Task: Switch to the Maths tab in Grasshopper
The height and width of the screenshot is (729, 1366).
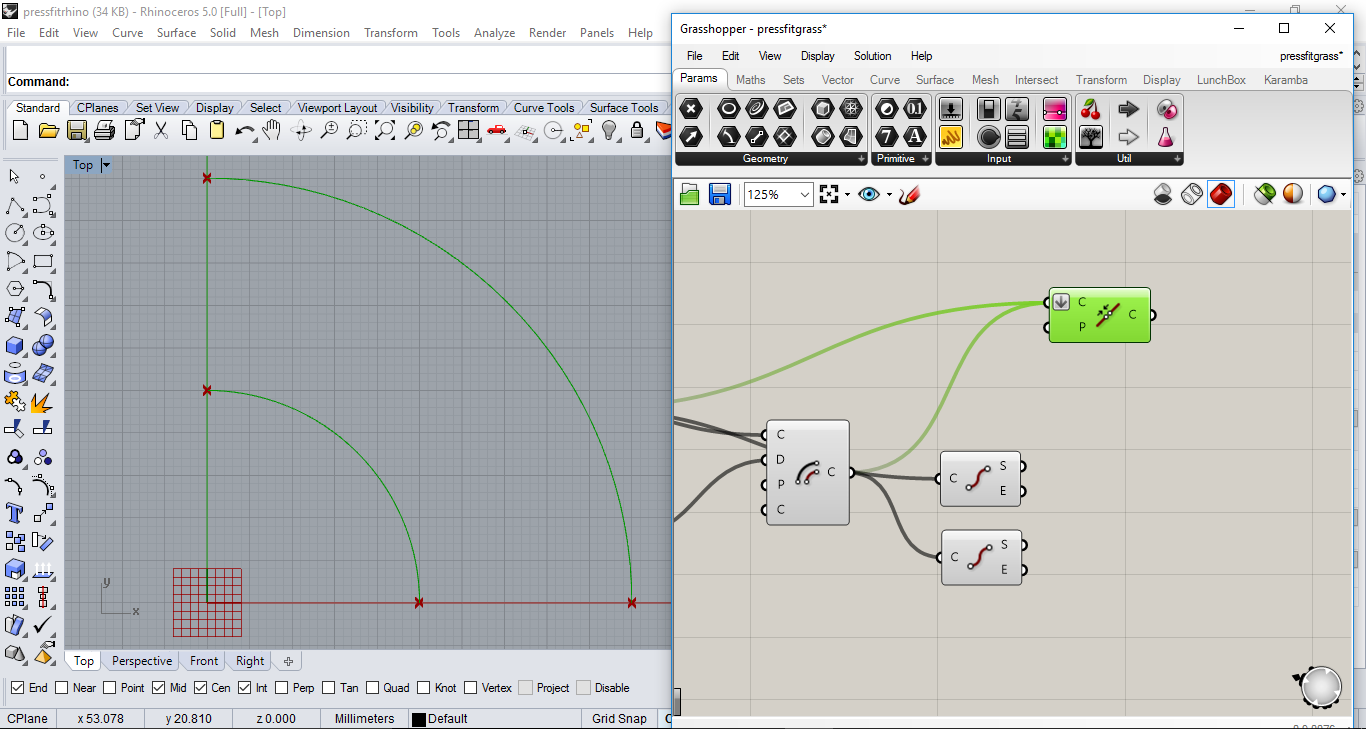Action: [750, 80]
